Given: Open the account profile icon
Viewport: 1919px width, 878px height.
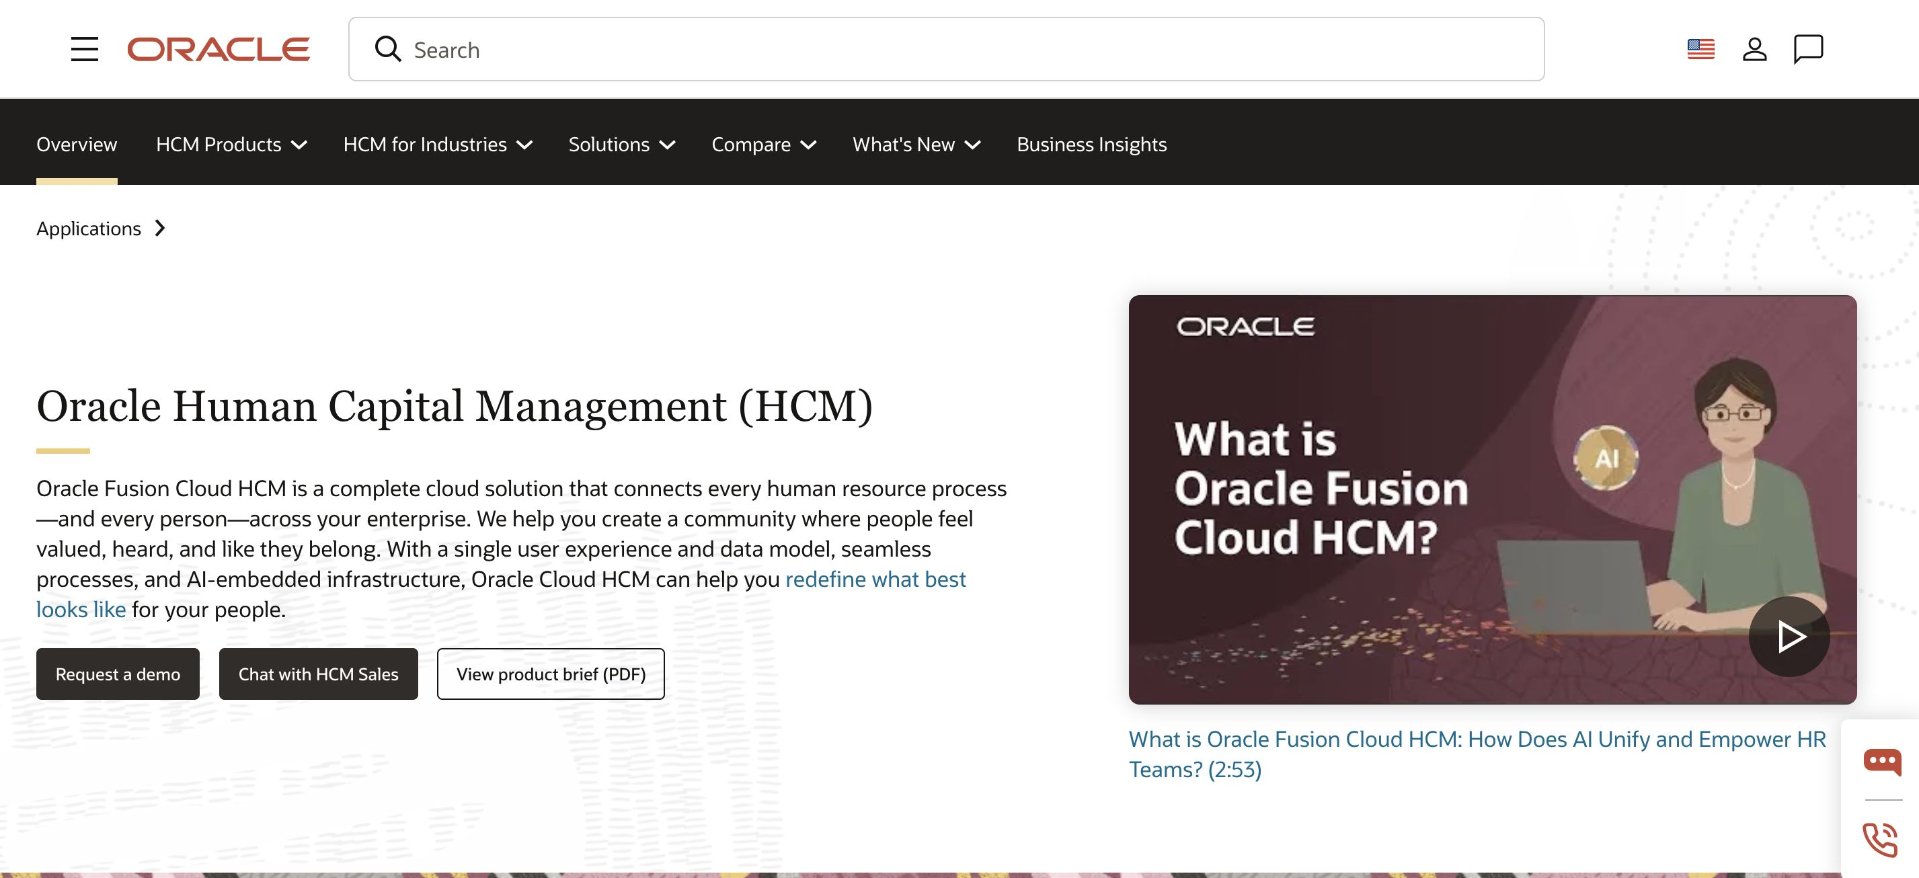Looking at the screenshot, I should click(1755, 49).
